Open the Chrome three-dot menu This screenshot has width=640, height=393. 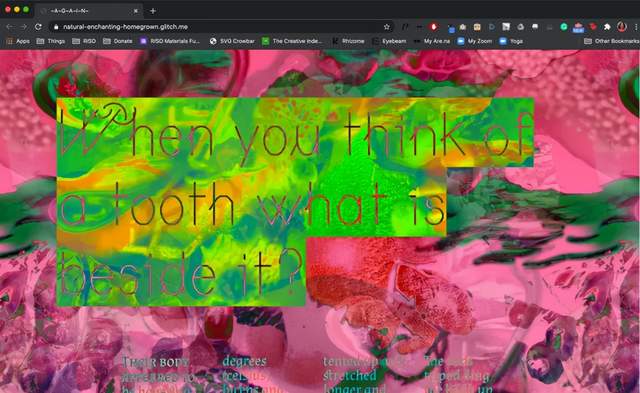point(636,27)
